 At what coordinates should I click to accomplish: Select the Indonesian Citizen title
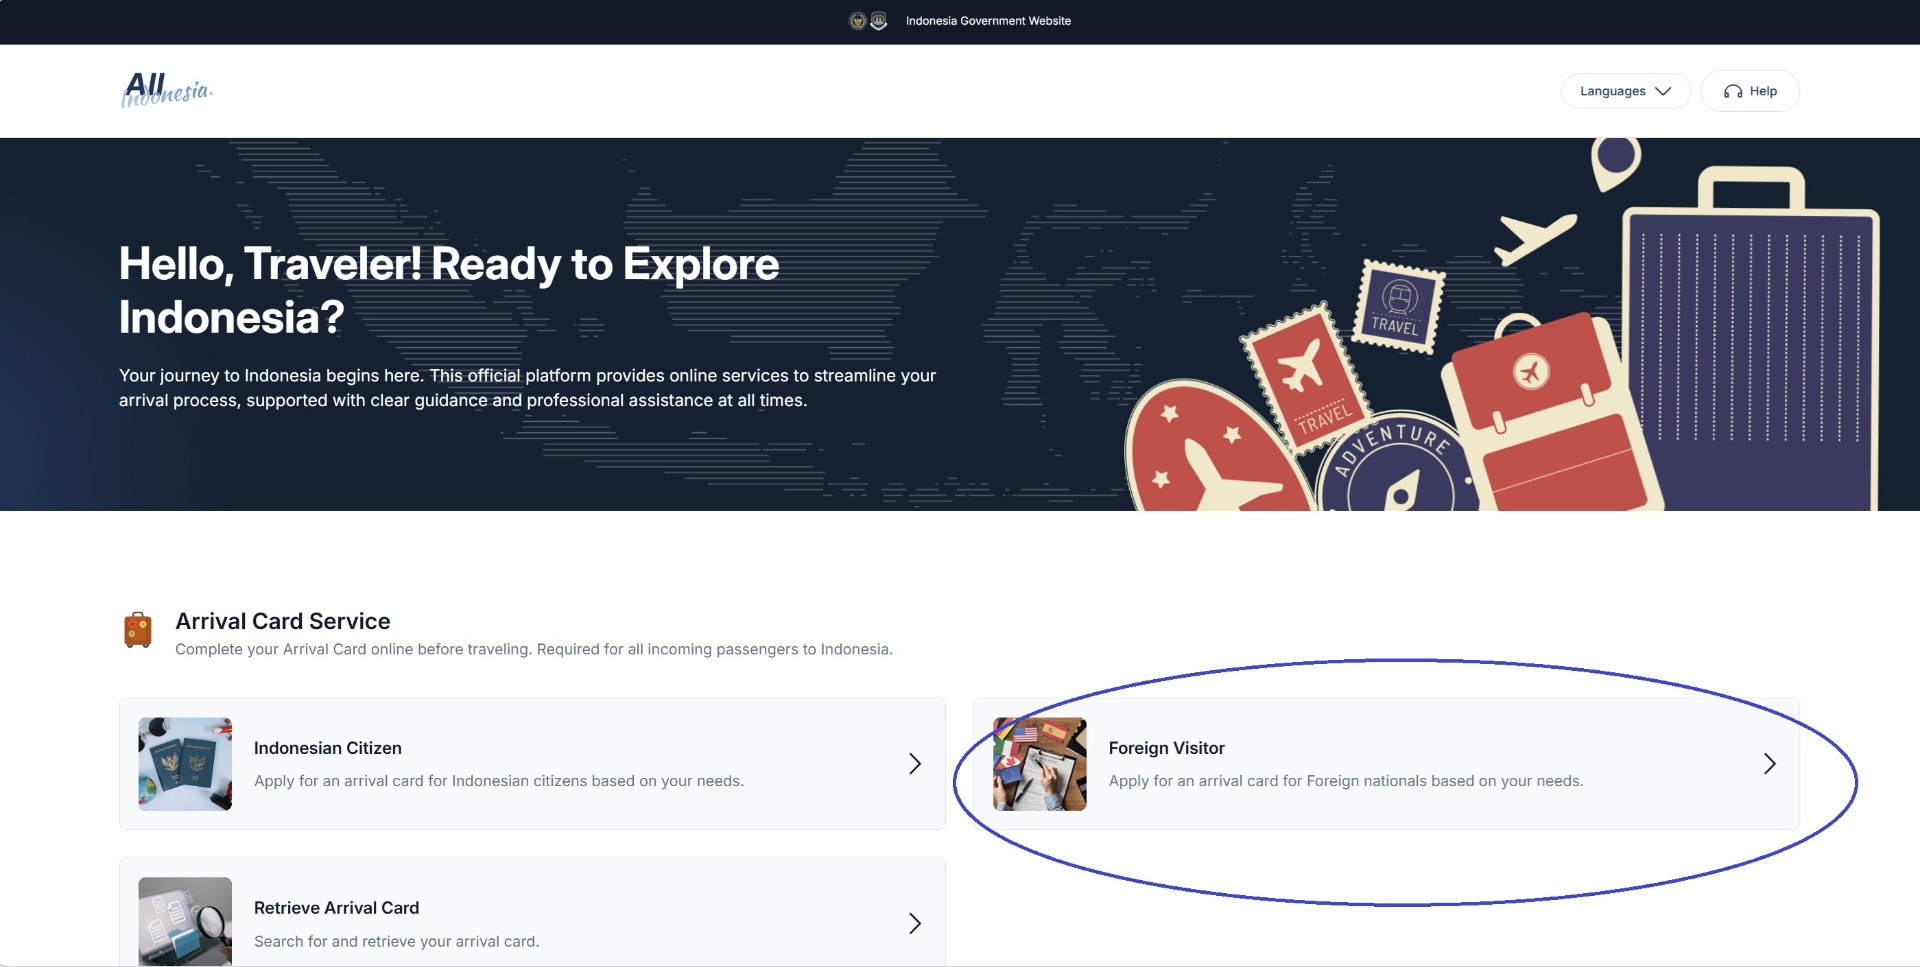point(328,748)
